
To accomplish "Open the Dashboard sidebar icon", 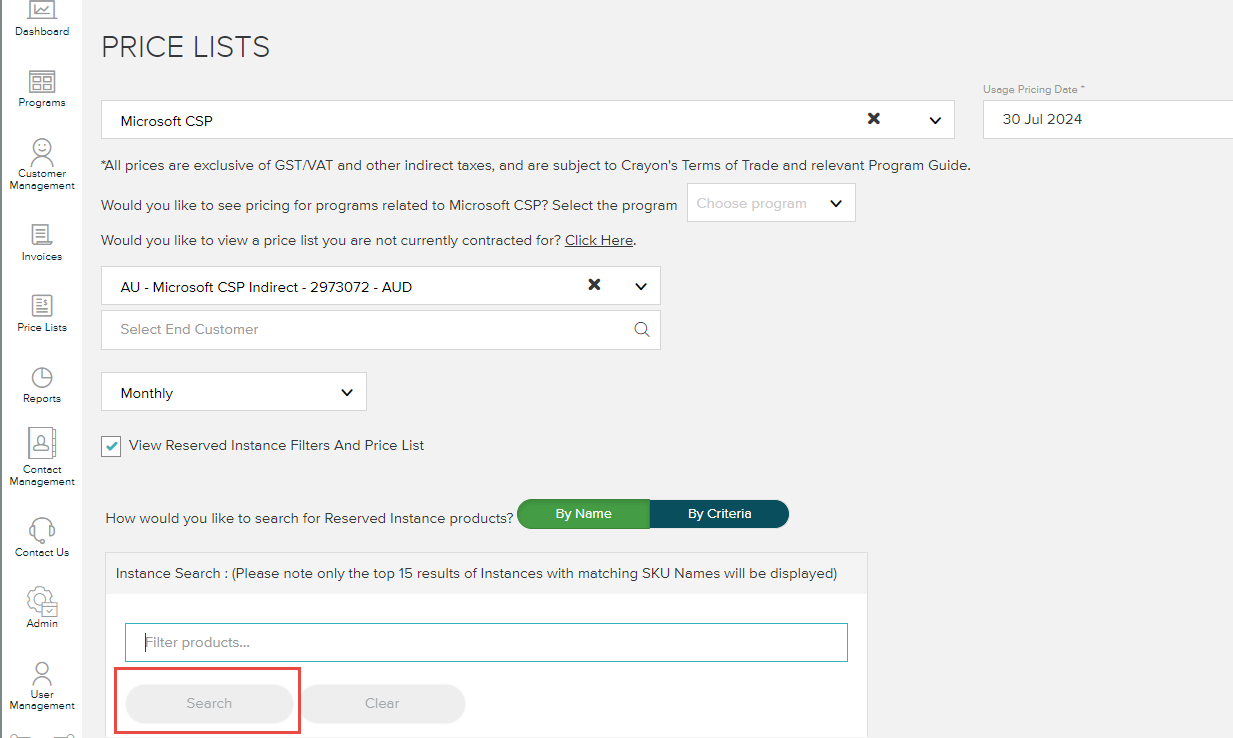I will (x=42, y=12).
